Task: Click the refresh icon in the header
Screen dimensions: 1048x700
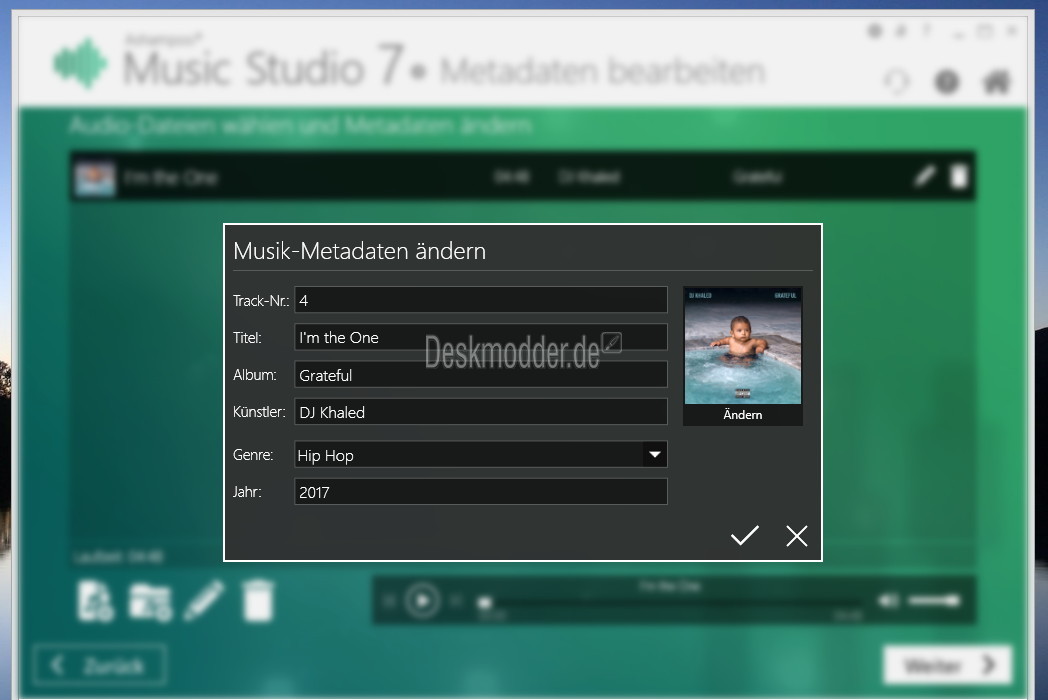Action: click(896, 82)
